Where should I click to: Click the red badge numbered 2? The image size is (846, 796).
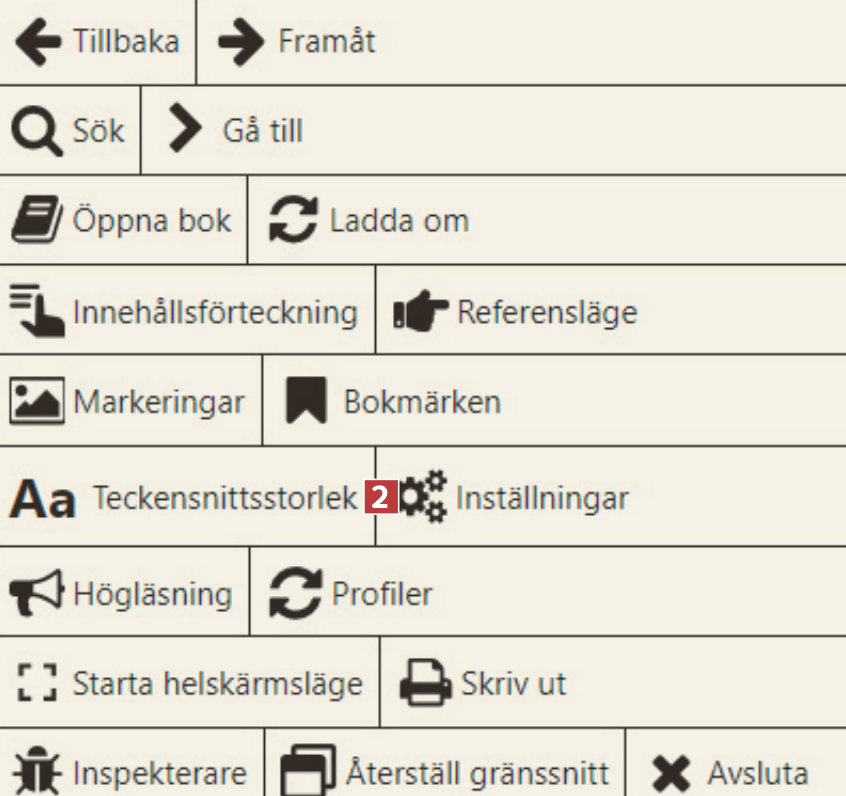point(382,497)
